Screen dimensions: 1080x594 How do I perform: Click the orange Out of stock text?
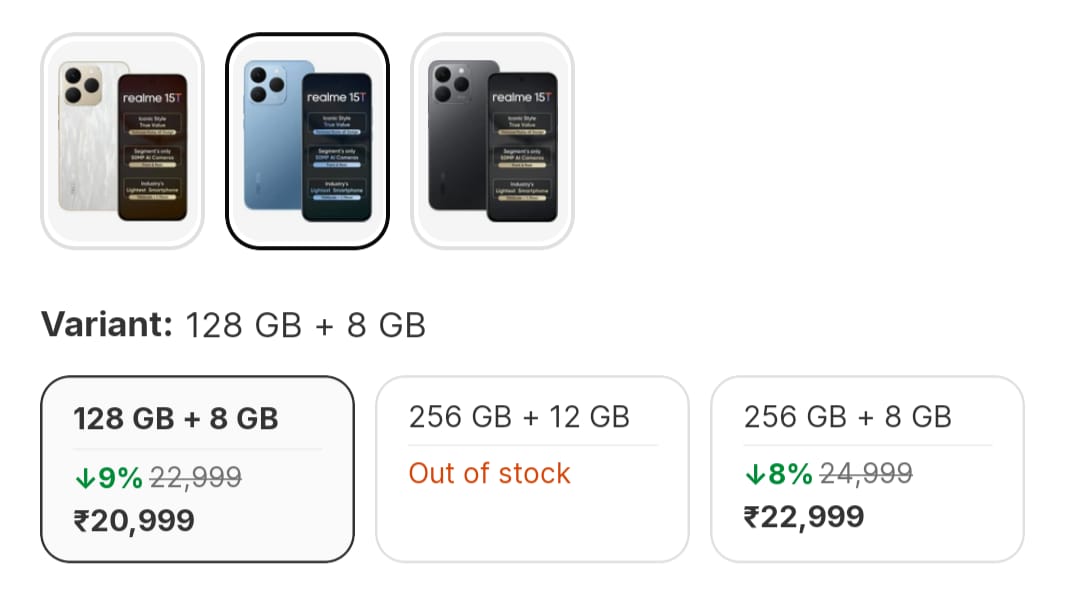pos(489,473)
